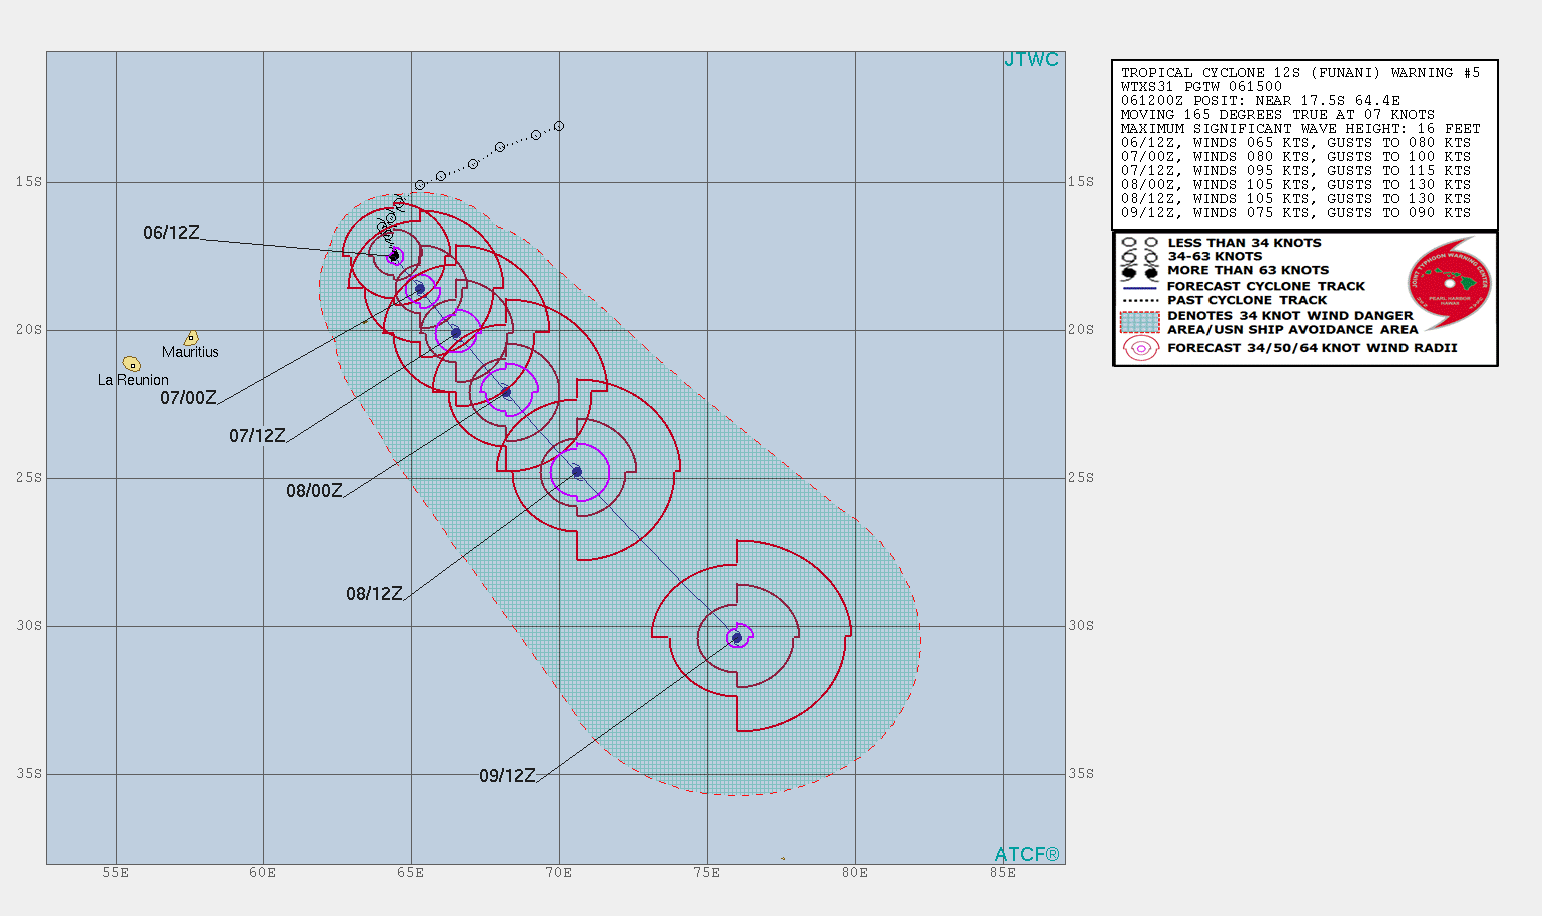Click the 07/12Z time label
This screenshot has height=916, width=1542.
(x=257, y=436)
